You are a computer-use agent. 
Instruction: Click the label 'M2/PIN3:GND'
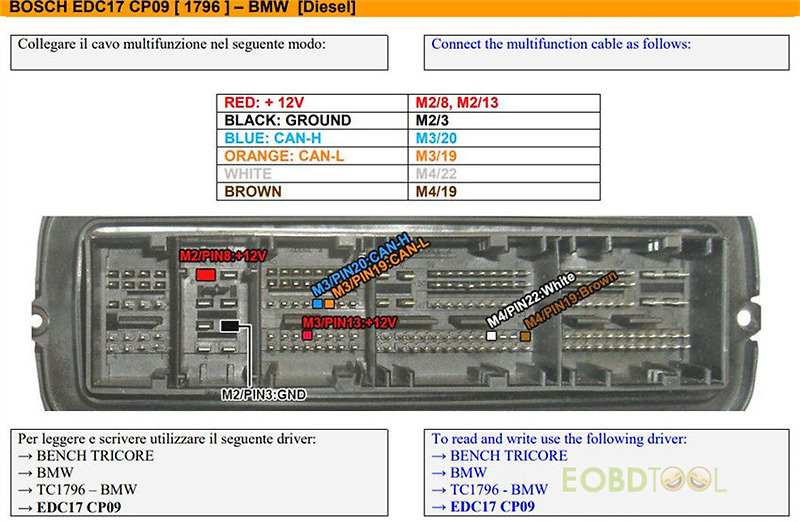[x=264, y=394]
